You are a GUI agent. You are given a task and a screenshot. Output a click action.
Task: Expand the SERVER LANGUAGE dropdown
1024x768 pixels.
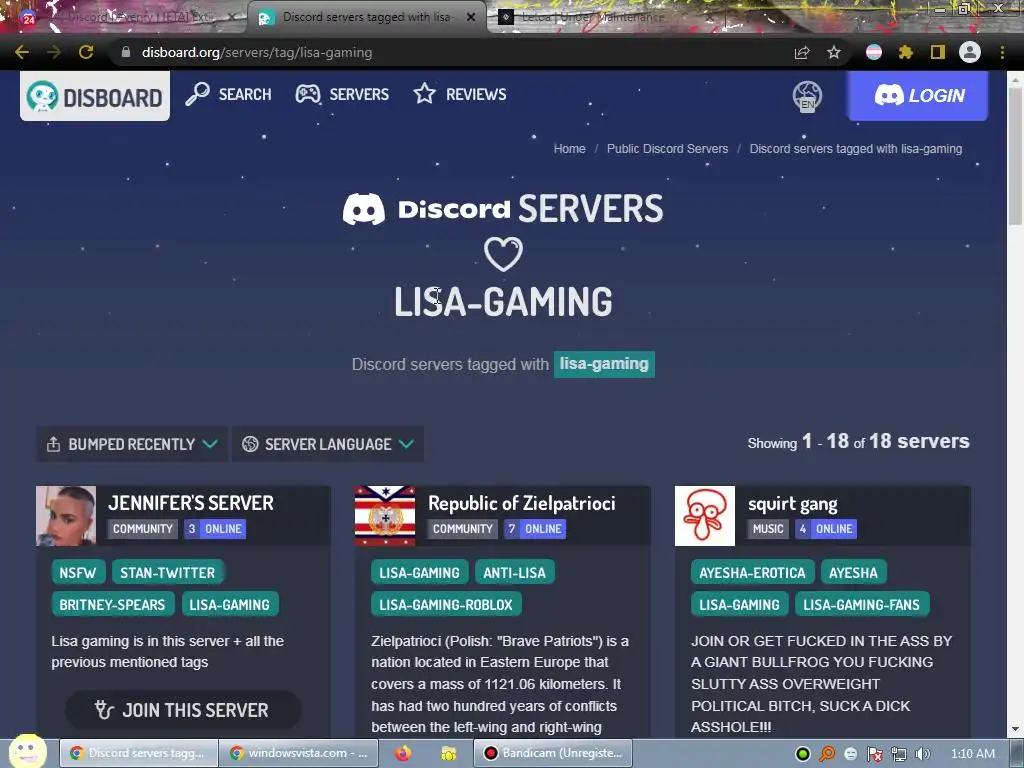[x=328, y=444]
